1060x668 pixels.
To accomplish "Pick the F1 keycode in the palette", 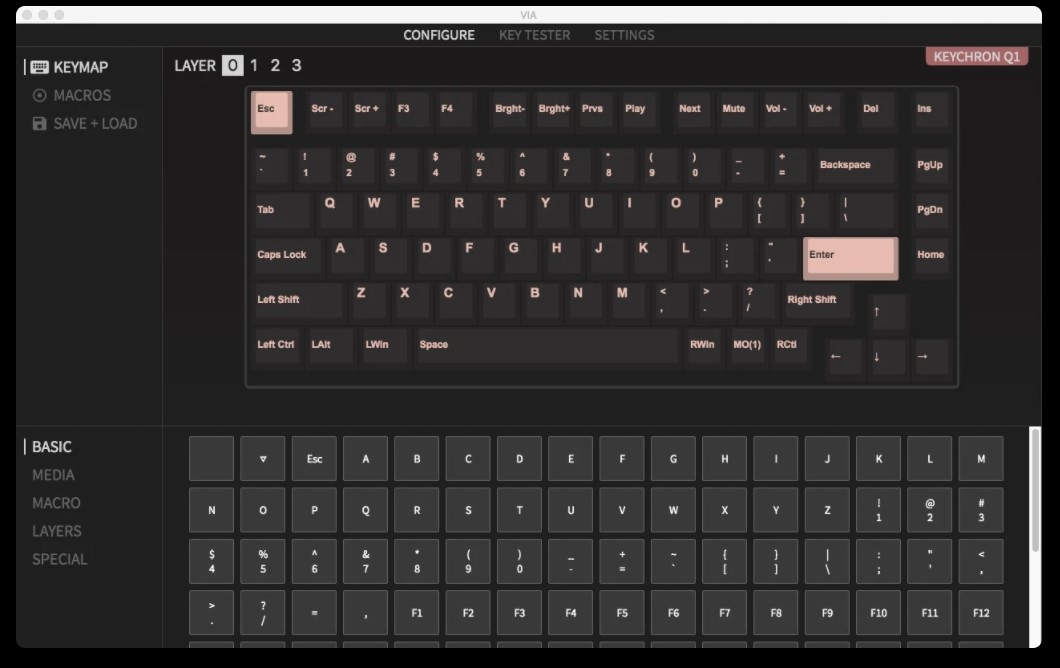I will pyautogui.click(x=417, y=613).
